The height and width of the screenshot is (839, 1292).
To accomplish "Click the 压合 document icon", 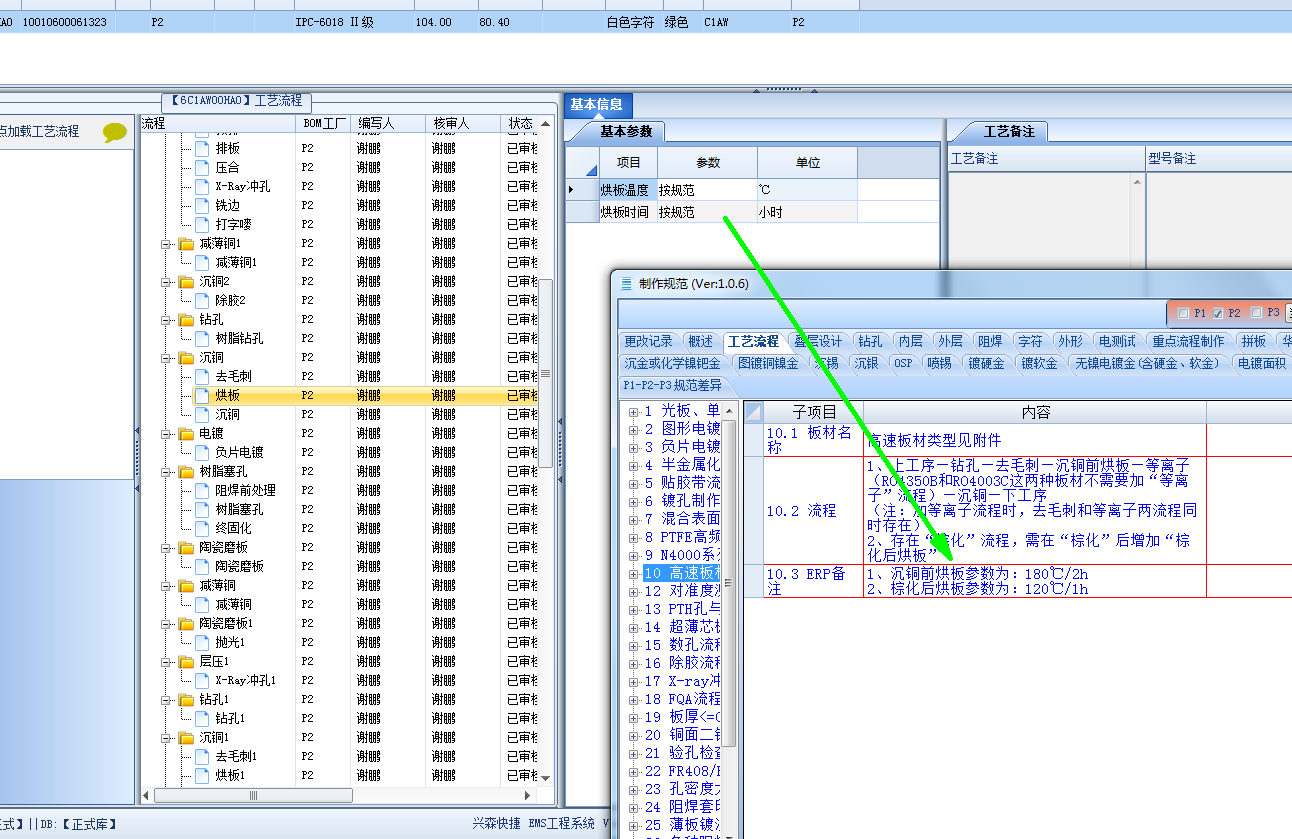I will (202, 167).
